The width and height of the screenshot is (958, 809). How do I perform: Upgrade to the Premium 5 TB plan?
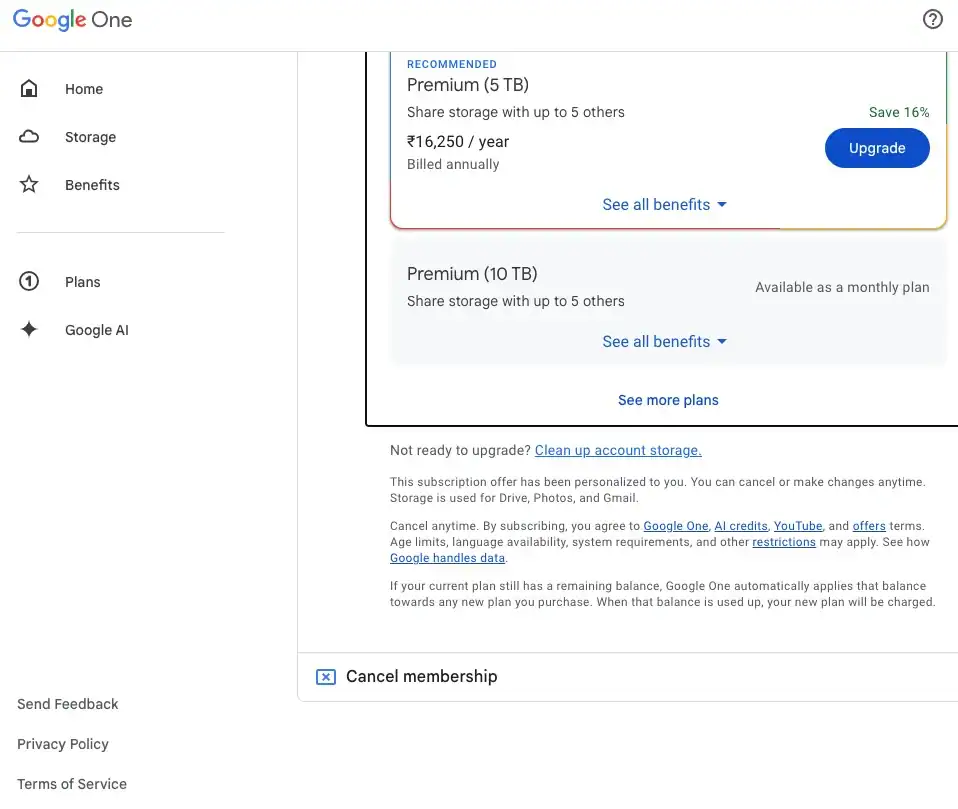click(877, 149)
